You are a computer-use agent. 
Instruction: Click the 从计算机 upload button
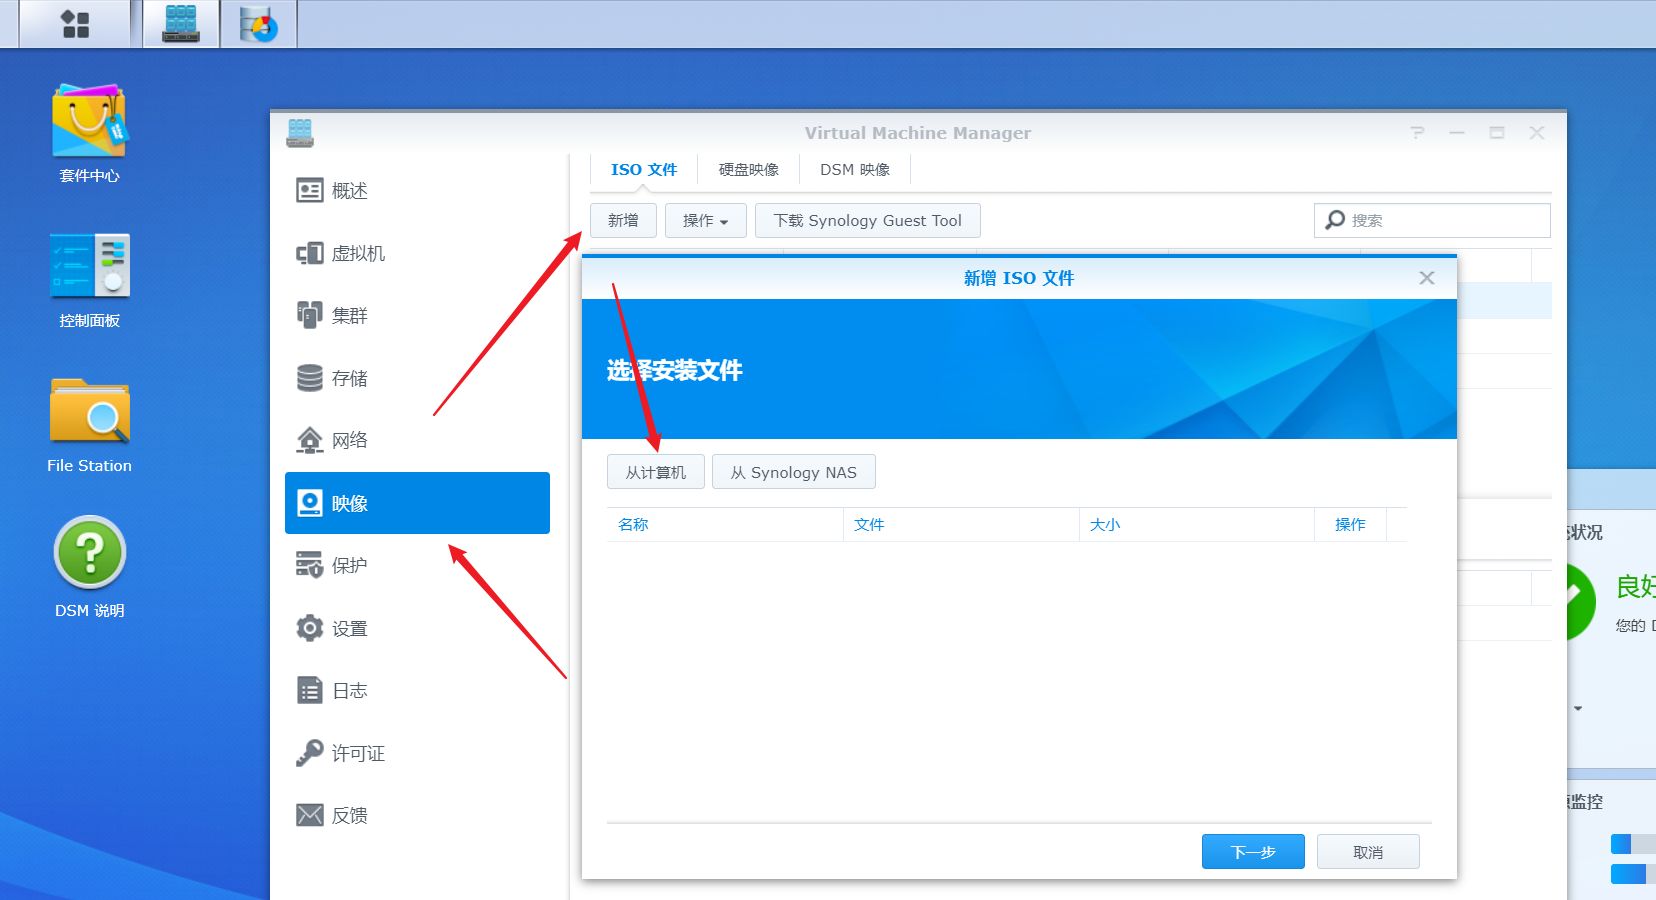point(656,472)
